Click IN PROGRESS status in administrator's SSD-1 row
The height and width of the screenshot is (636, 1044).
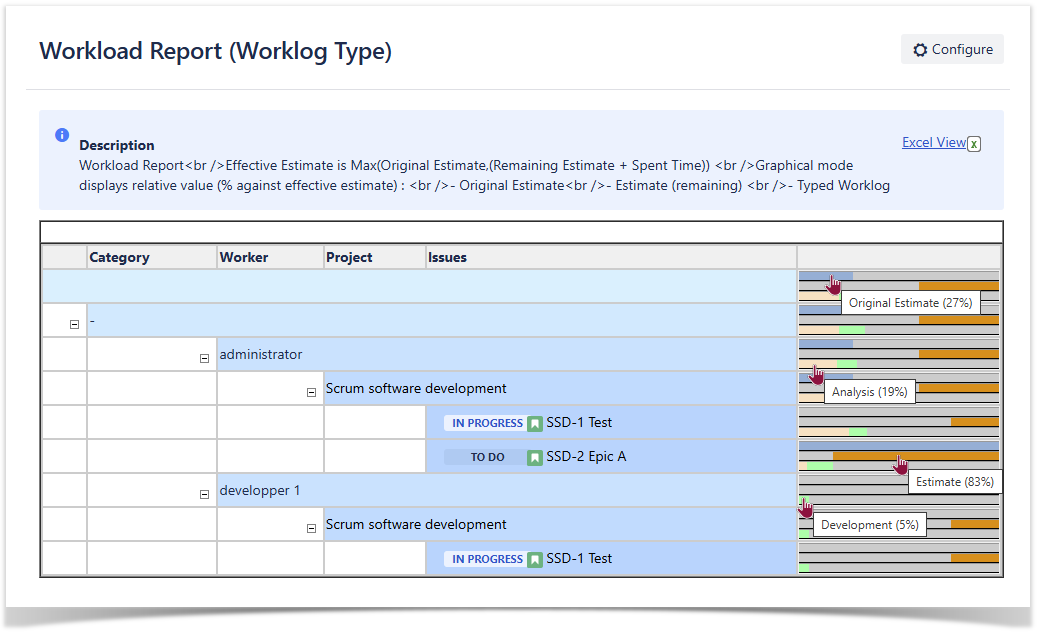click(487, 423)
